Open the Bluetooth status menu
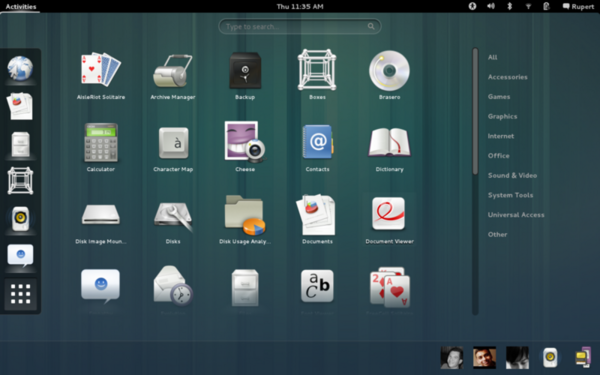Screen dimensions: 600x375 tap(509, 6)
